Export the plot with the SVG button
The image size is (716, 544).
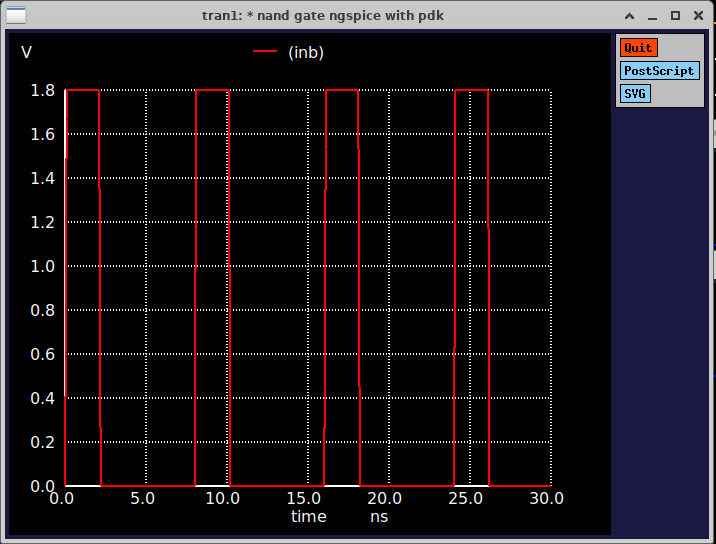pos(635,93)
